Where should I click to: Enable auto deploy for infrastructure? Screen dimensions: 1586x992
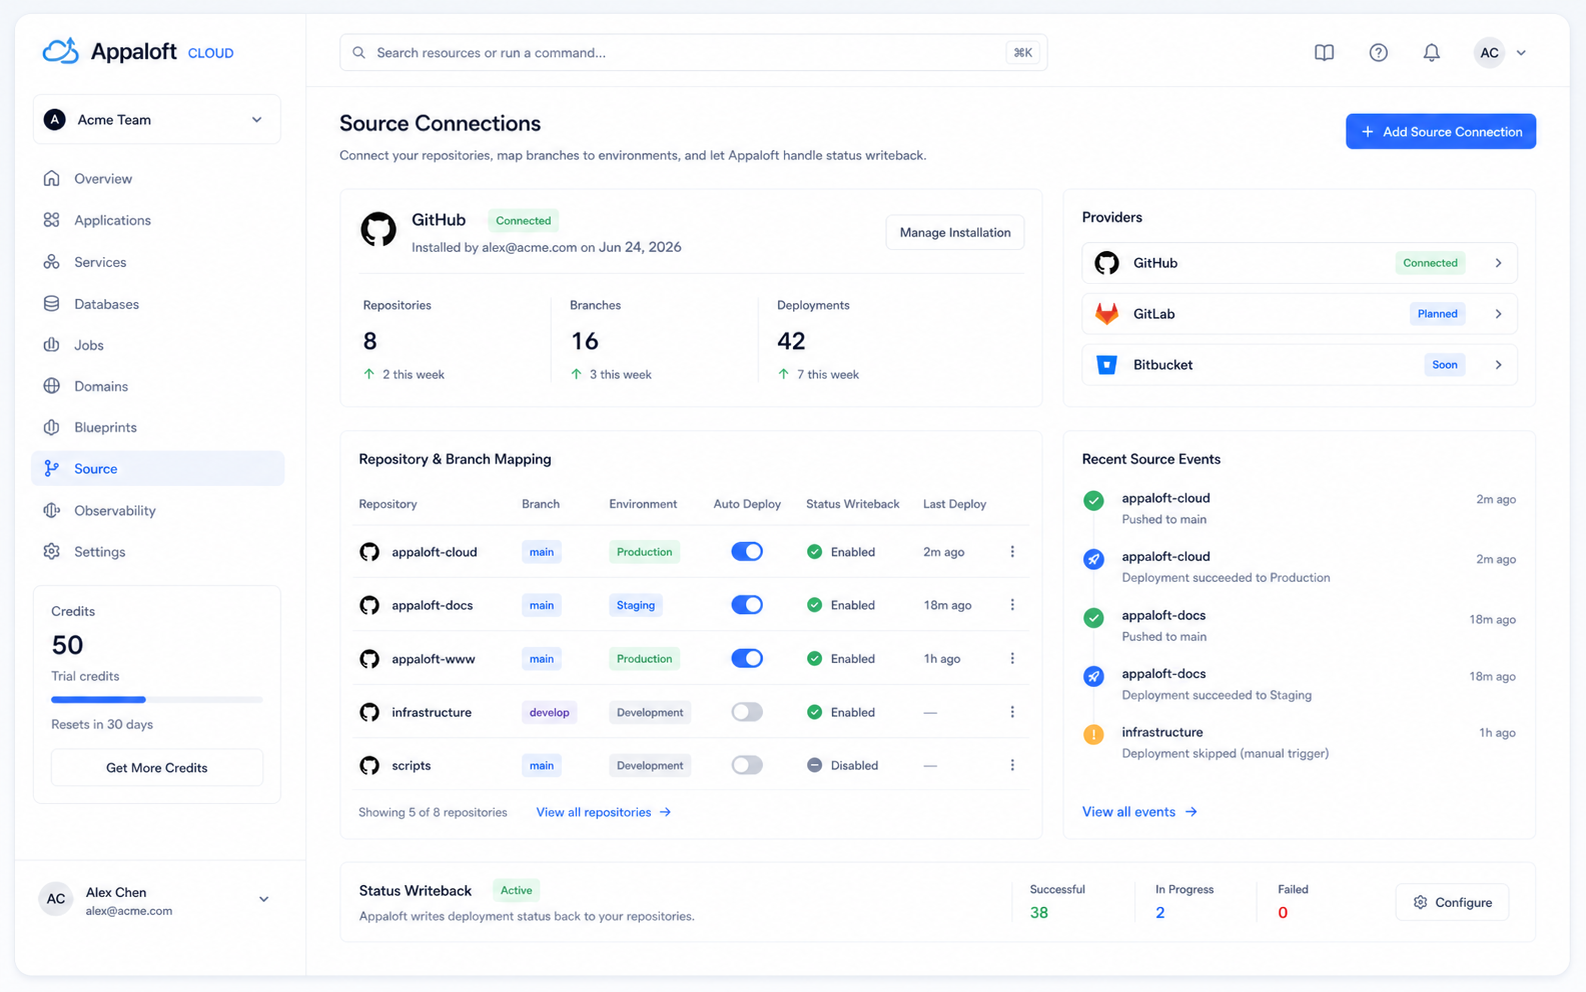[747, 712]
